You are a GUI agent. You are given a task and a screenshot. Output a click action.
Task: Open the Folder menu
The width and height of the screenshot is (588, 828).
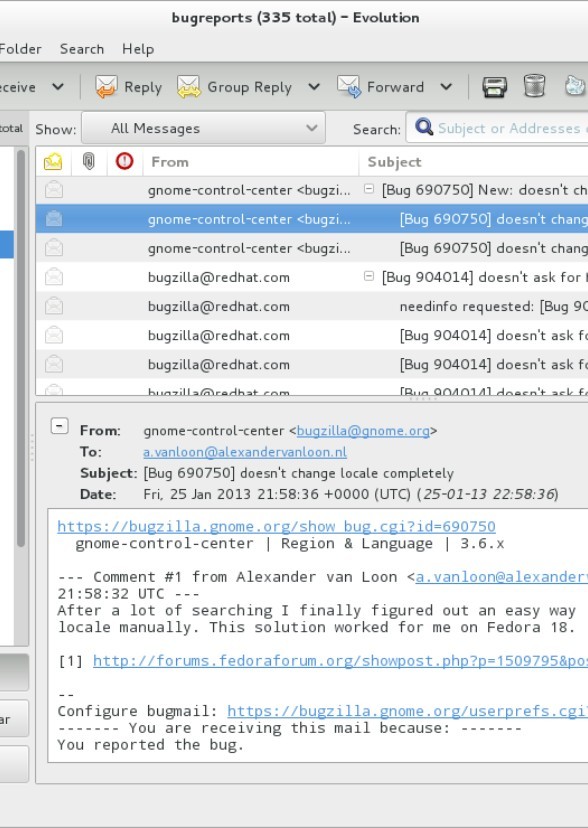(x=20, y=49)
